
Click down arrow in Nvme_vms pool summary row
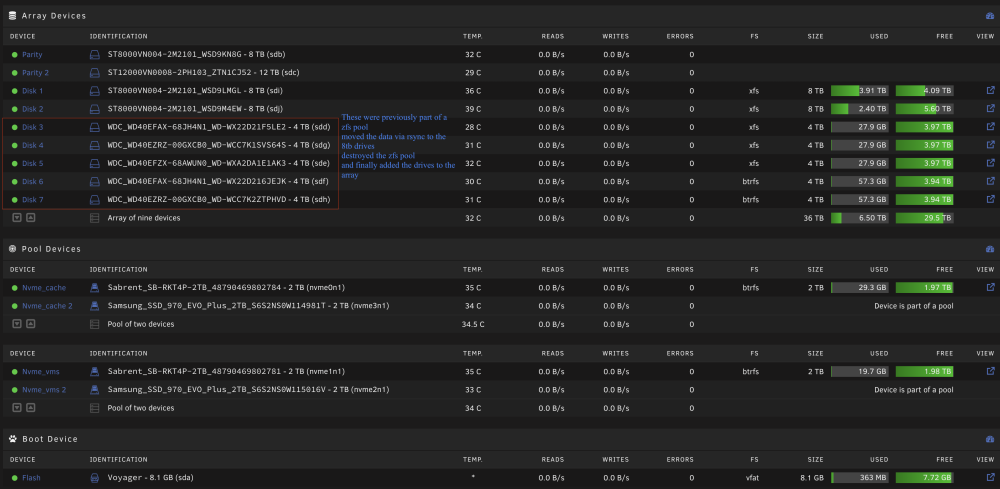17,407
